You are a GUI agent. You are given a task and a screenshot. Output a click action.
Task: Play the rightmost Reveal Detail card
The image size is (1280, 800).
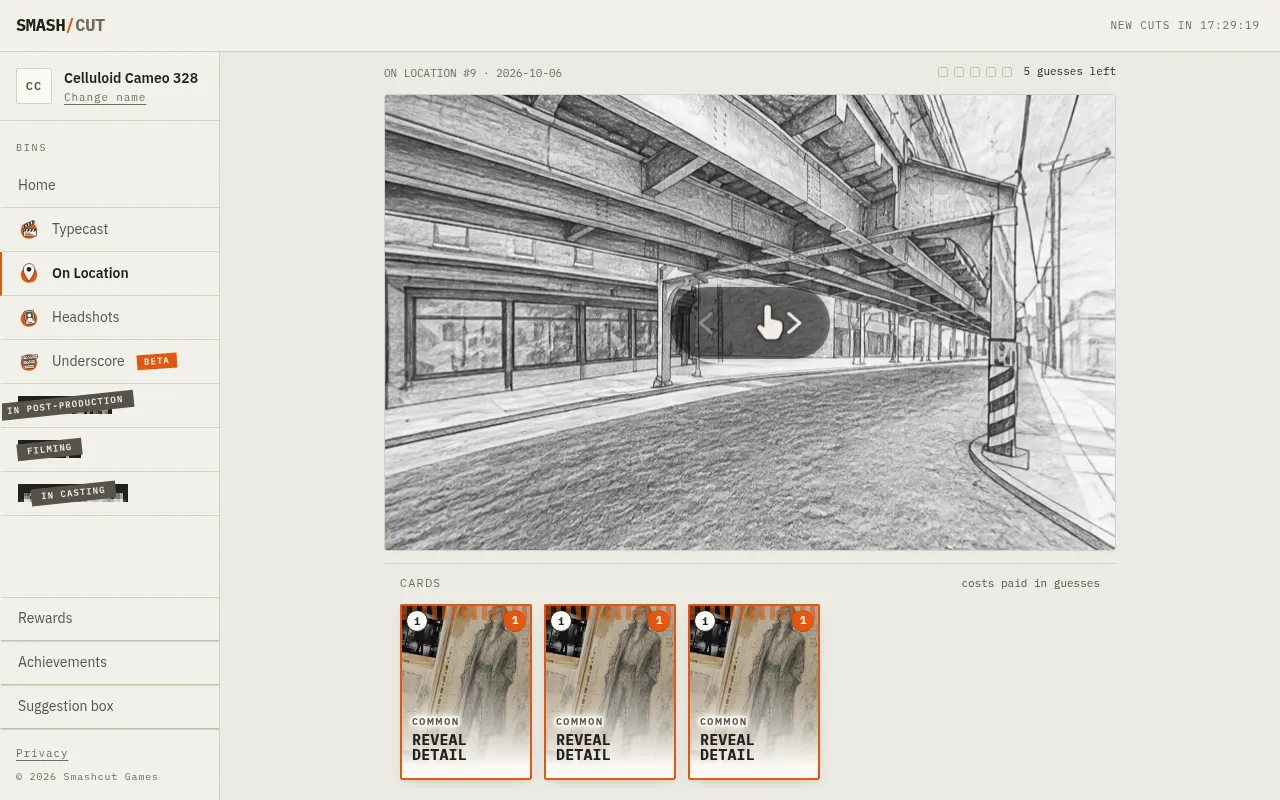coord(754,692)
